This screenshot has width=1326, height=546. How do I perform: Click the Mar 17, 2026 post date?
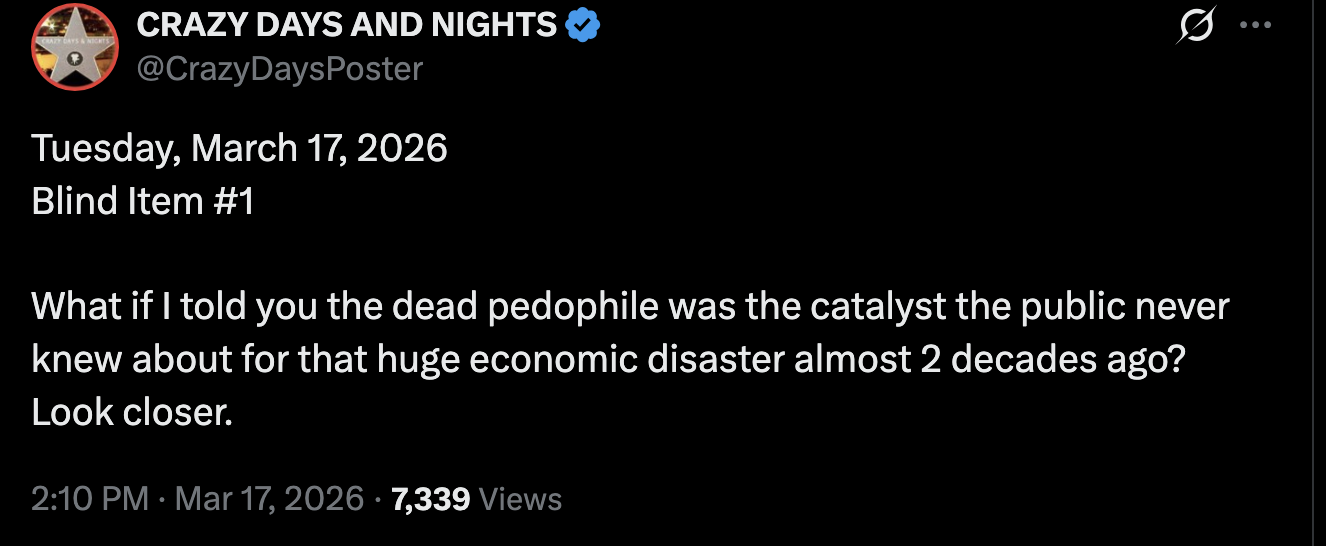pos(269,498)
